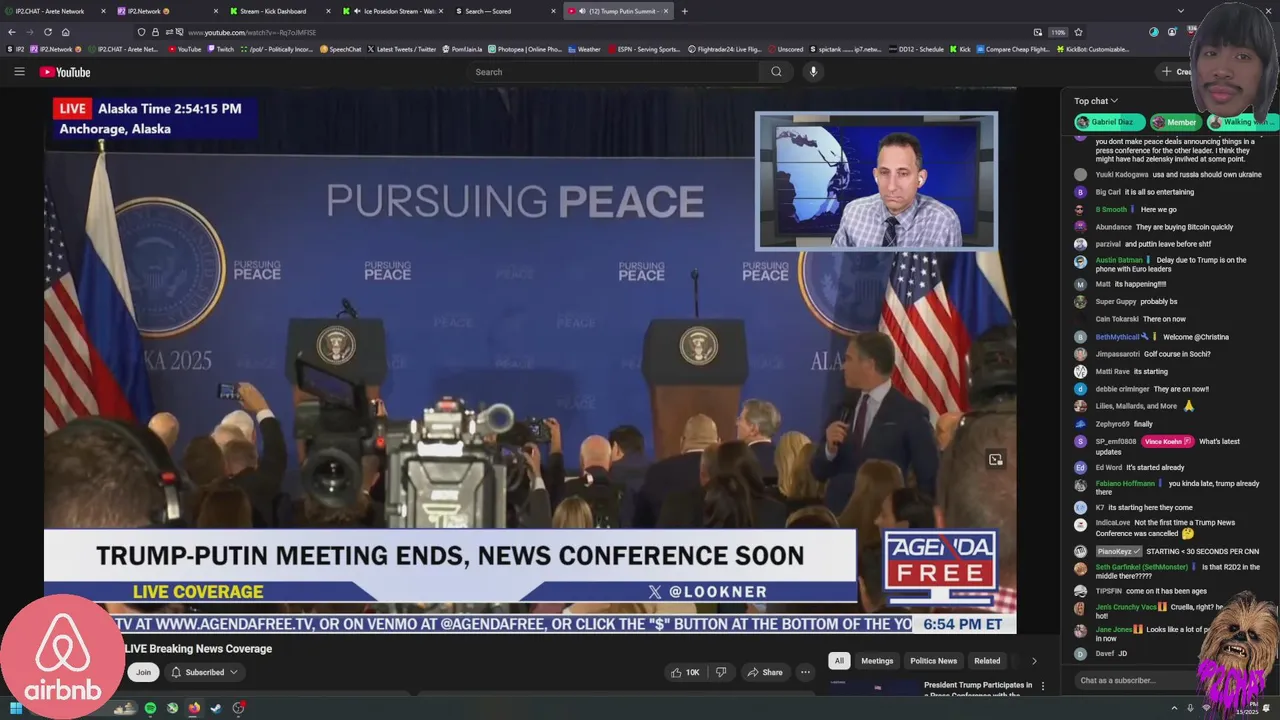Viewport: 1280px width, 720px height.
Task: Open the Member chat ticker chip
Action: 1174,122
